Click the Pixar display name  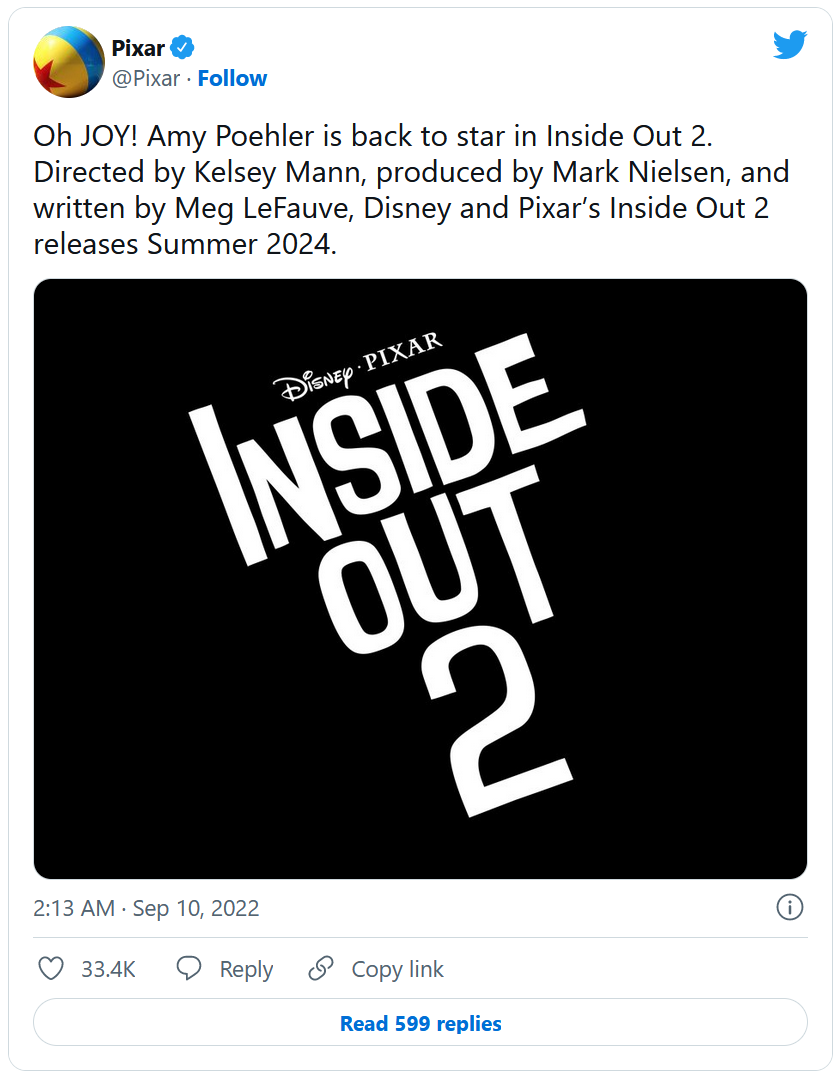click(138, 47)
